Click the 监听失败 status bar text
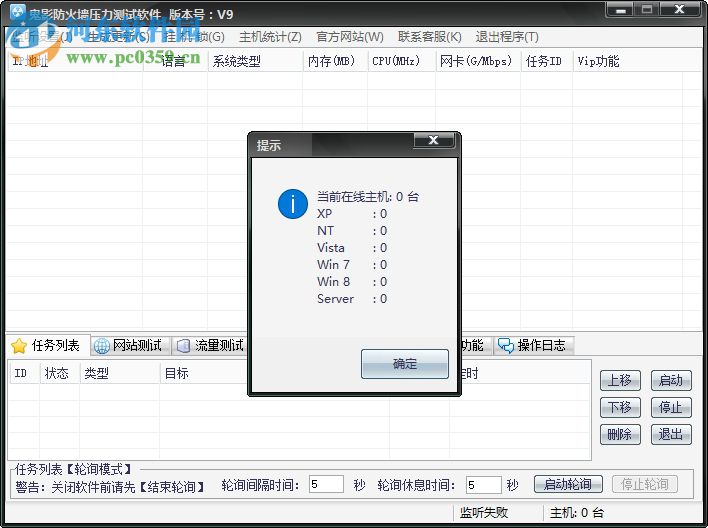The width and height of the screenshot is (708, 528). pos(484,513)
